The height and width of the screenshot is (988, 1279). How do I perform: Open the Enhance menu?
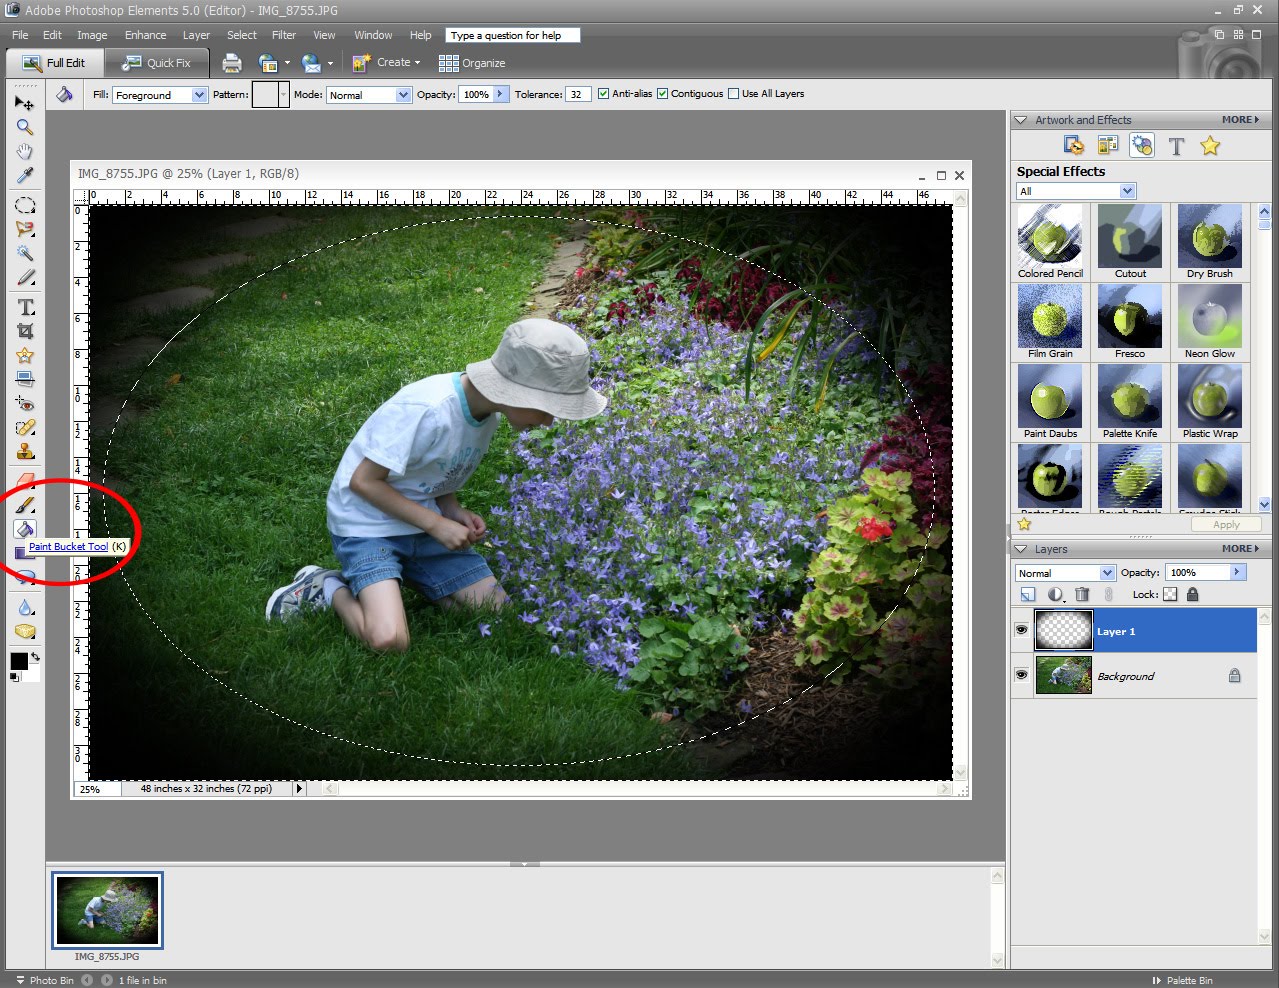tap(145, 35)
